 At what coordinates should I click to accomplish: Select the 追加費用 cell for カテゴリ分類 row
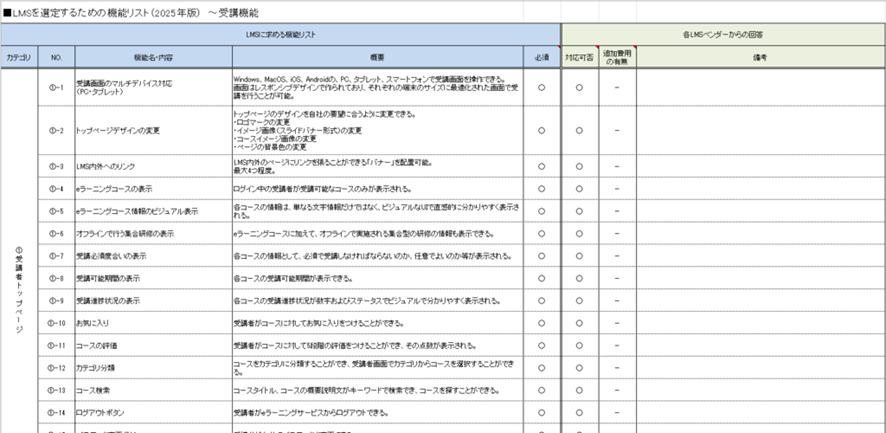(x=617, y=367)
